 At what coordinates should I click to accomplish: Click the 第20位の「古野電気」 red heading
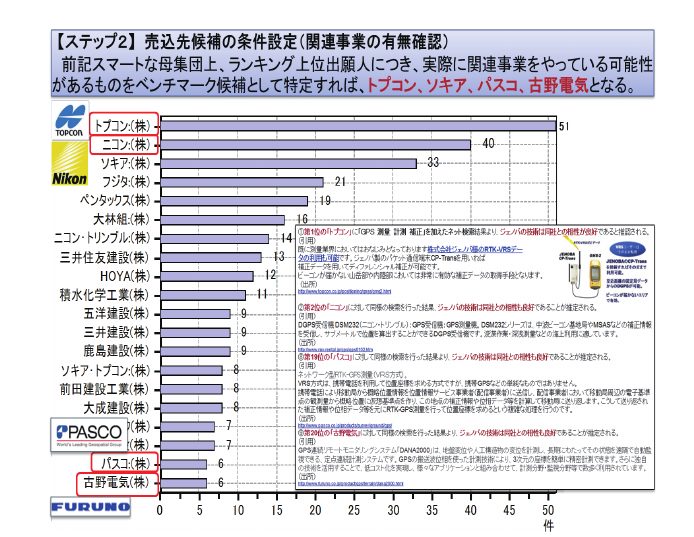pyautogui.click(x=331, y=433)
